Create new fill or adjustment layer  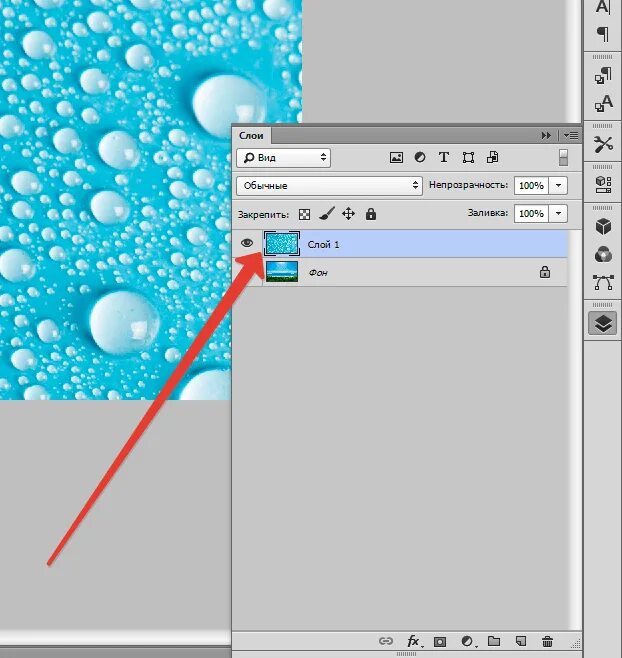(468, 641)
